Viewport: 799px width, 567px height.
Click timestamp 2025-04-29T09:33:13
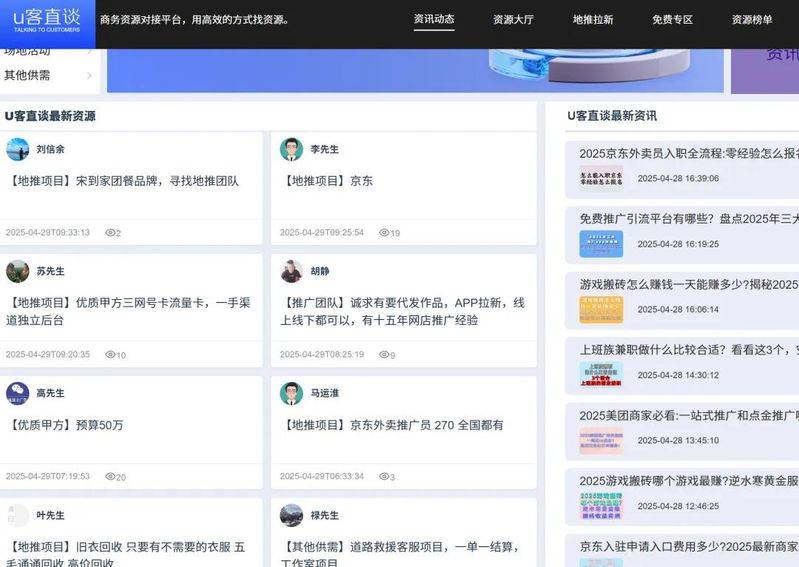[48, 233]
